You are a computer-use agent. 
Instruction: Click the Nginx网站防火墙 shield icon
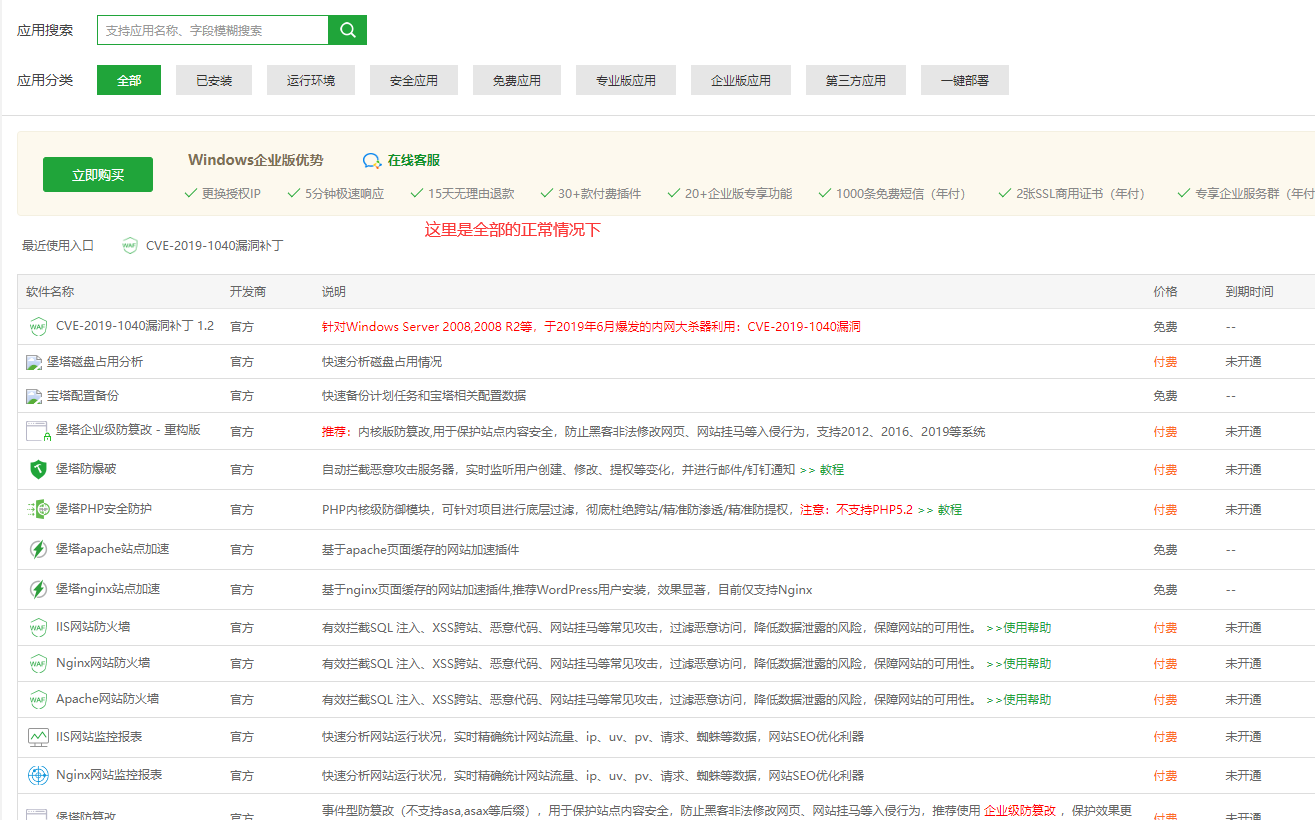click(38, 663)
